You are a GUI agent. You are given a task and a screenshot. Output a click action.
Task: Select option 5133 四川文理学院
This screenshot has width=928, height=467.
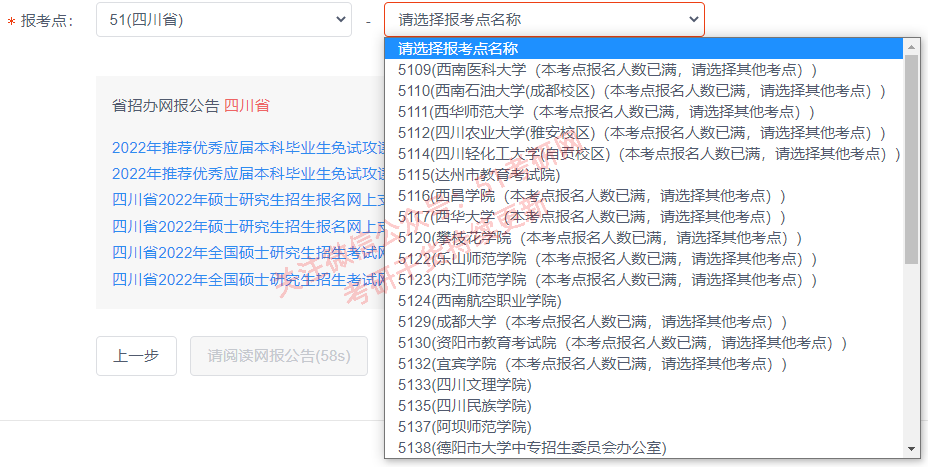point(644,385)
